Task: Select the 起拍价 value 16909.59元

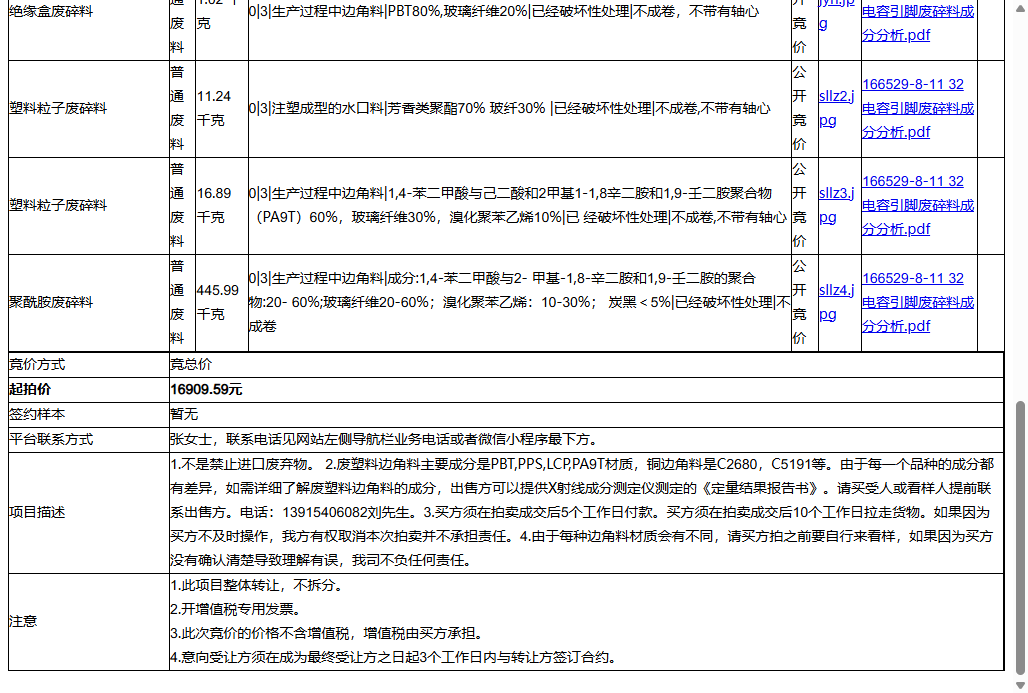Action: pos(206,389)
